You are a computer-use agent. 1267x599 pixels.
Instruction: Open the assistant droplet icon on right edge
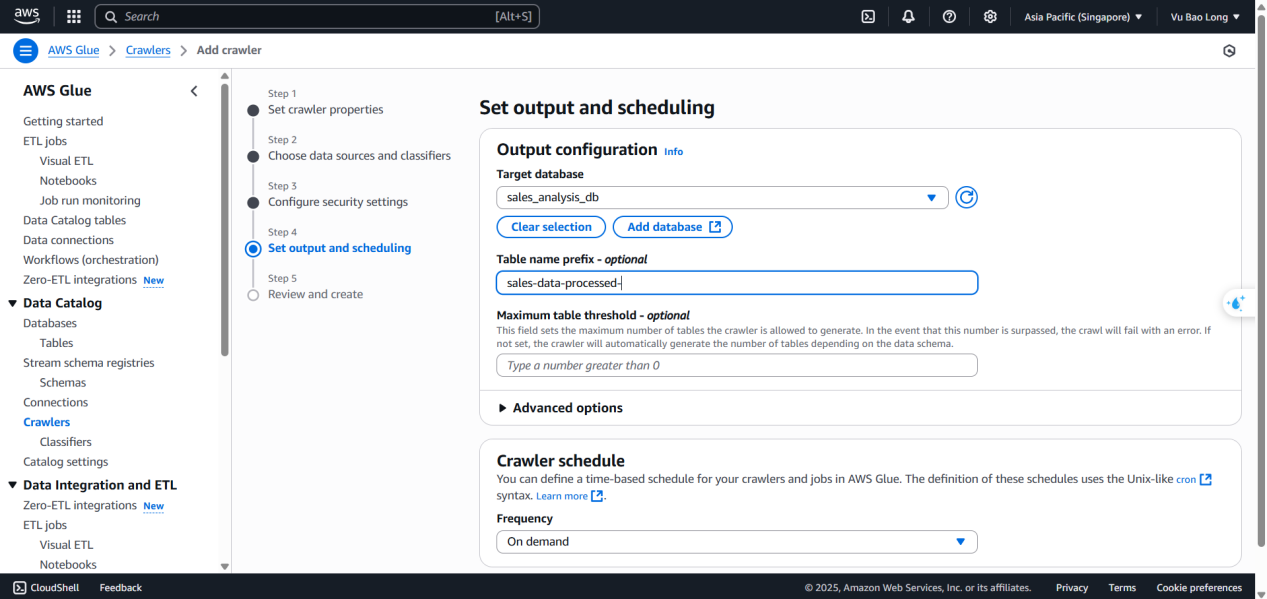pyautogui.click(x=1238, y=303)
